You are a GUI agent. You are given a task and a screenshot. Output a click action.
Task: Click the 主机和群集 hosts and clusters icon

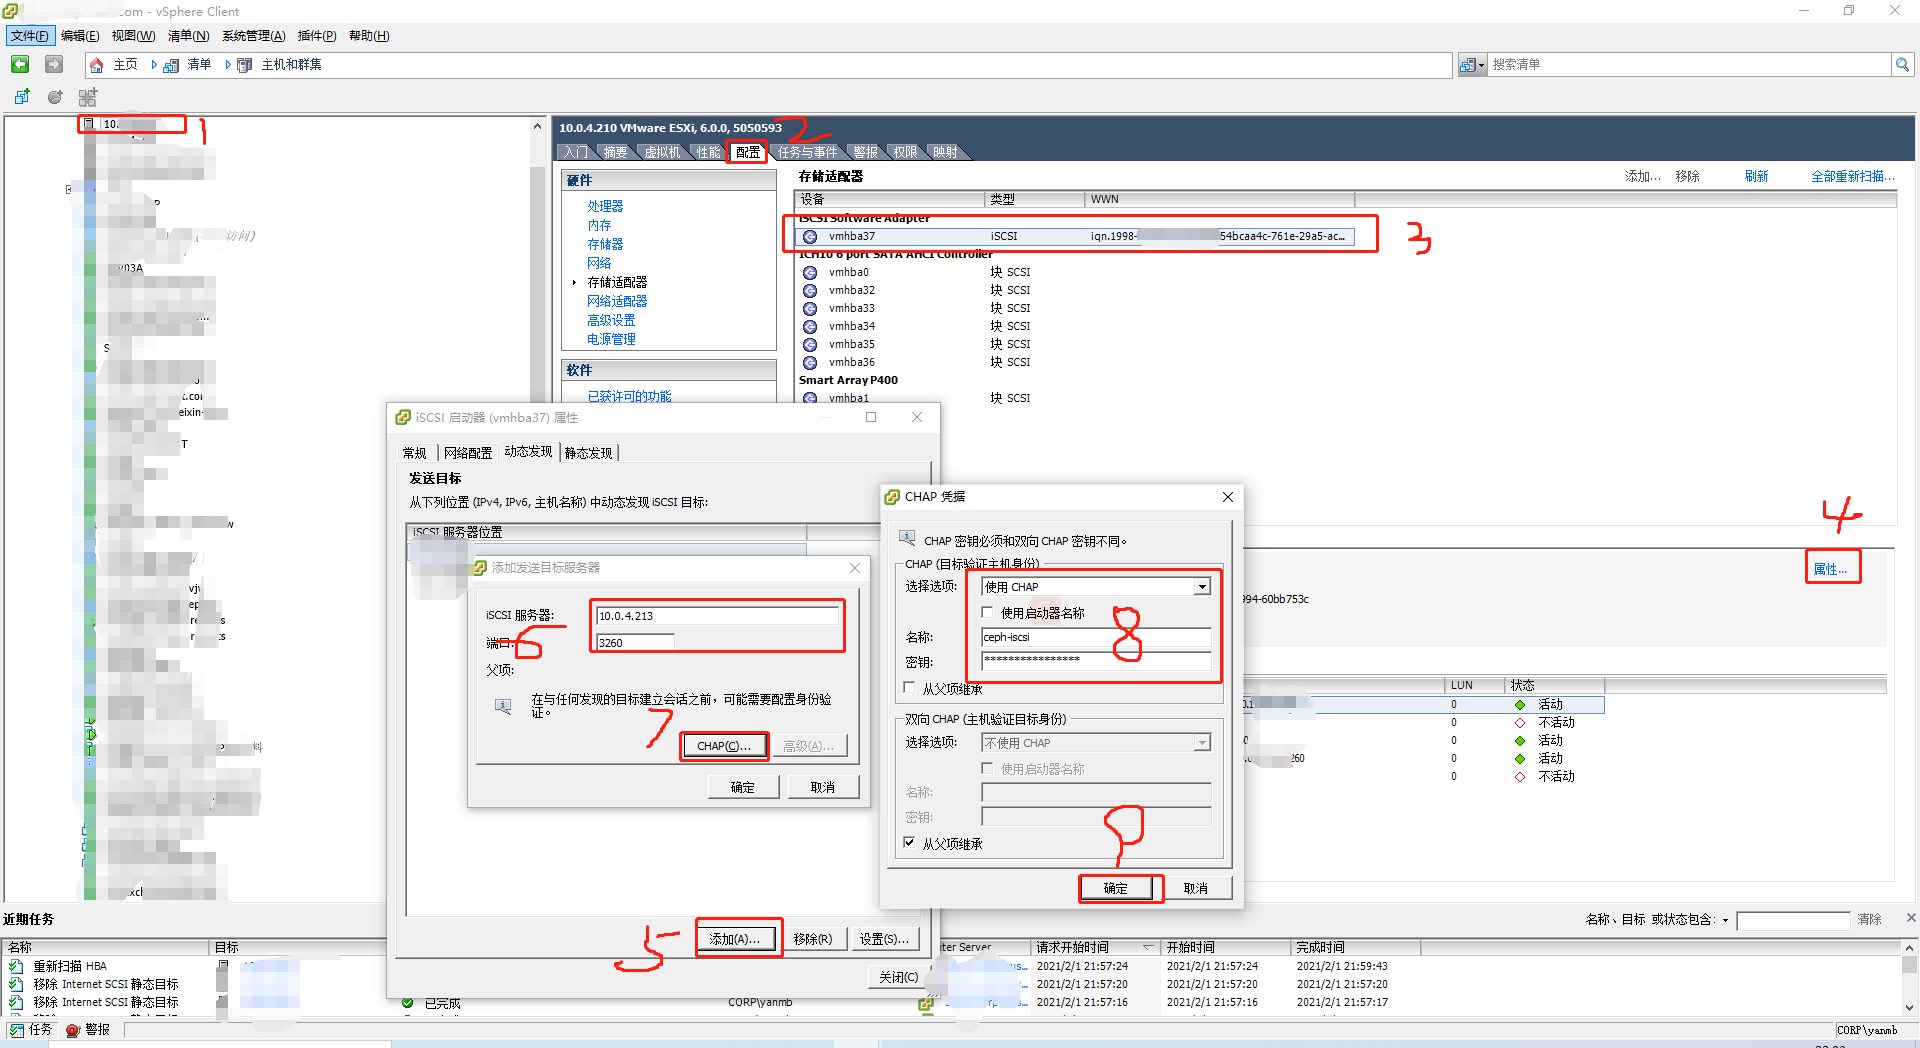[x=244, y=64]
